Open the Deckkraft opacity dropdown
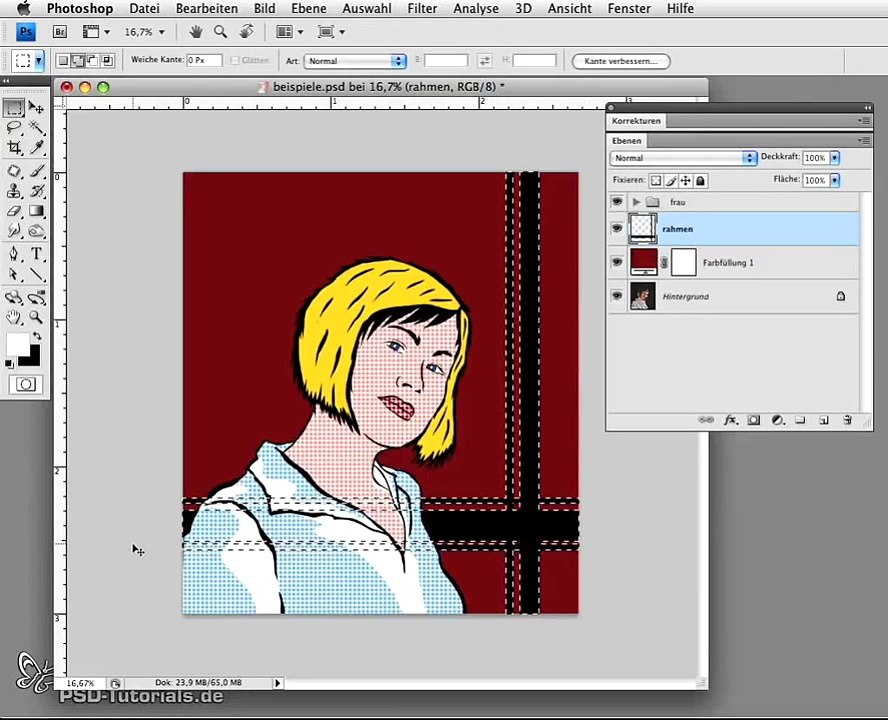Image resolution: width=888 pixels, height=720 pixels. click(x=835, y=158)
